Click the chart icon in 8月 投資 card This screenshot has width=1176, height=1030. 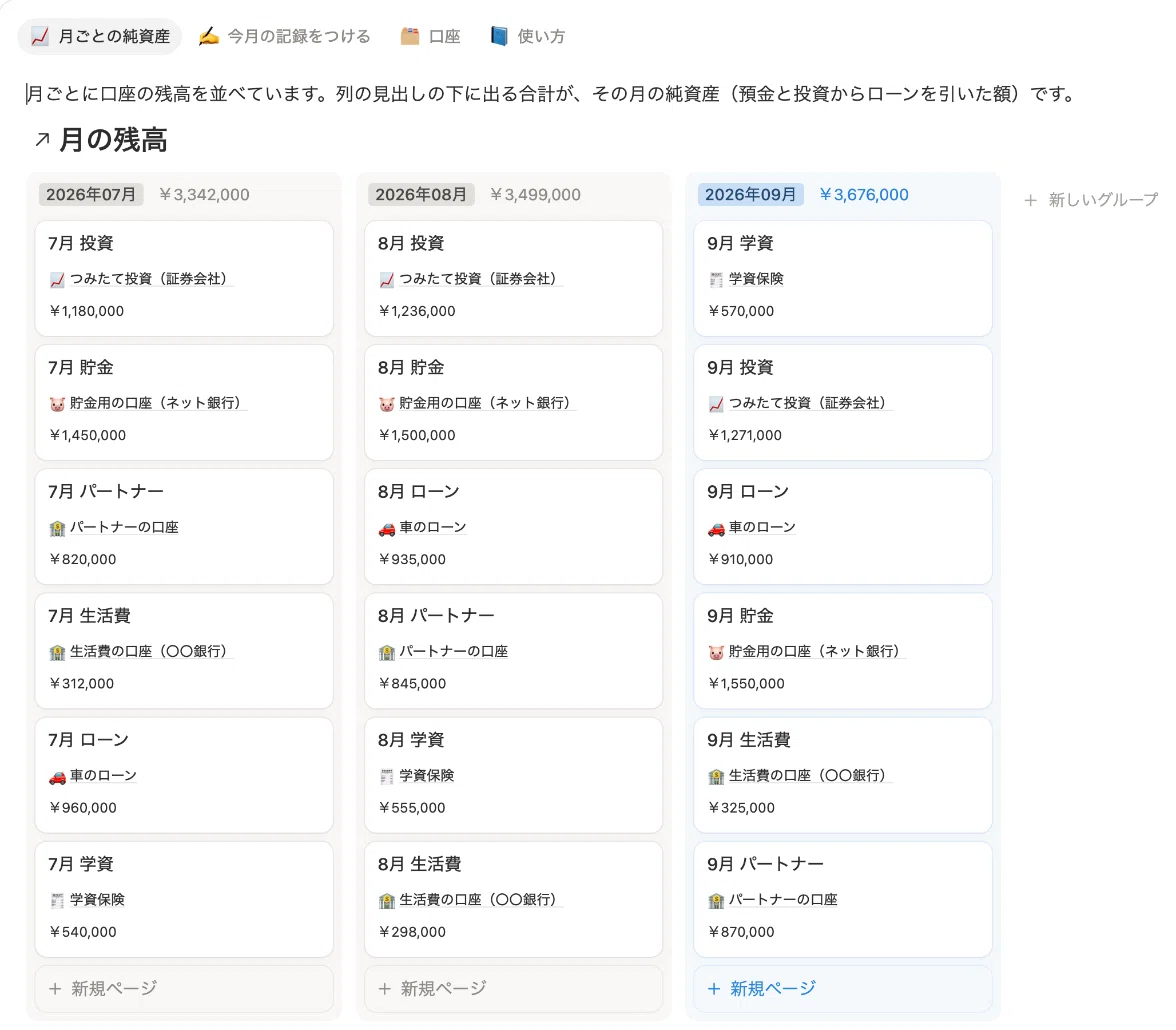coord(386,280)
